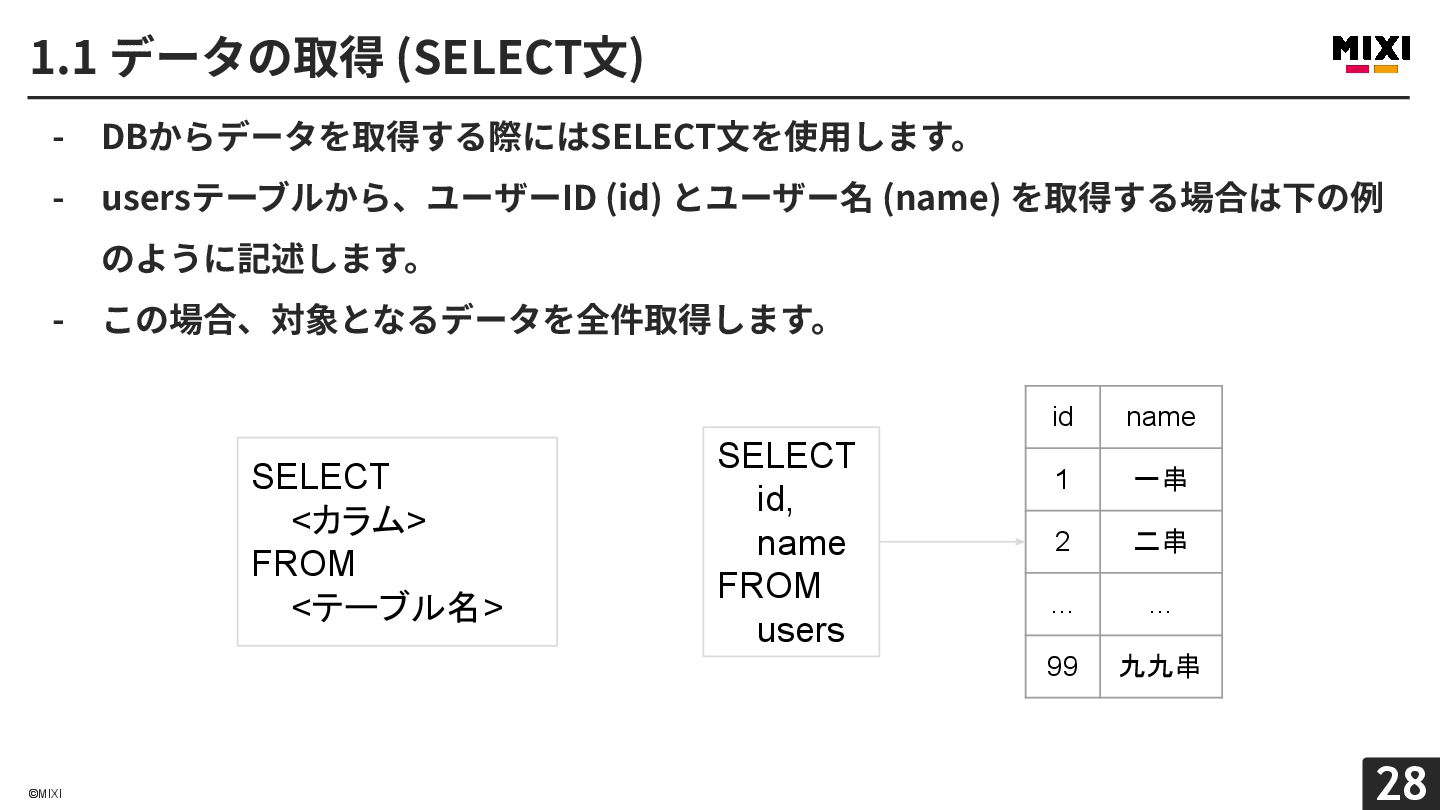This screenshot has height=810, width=1440.
Task: Click the arrow pointing to result table
Action: point(952,542)
